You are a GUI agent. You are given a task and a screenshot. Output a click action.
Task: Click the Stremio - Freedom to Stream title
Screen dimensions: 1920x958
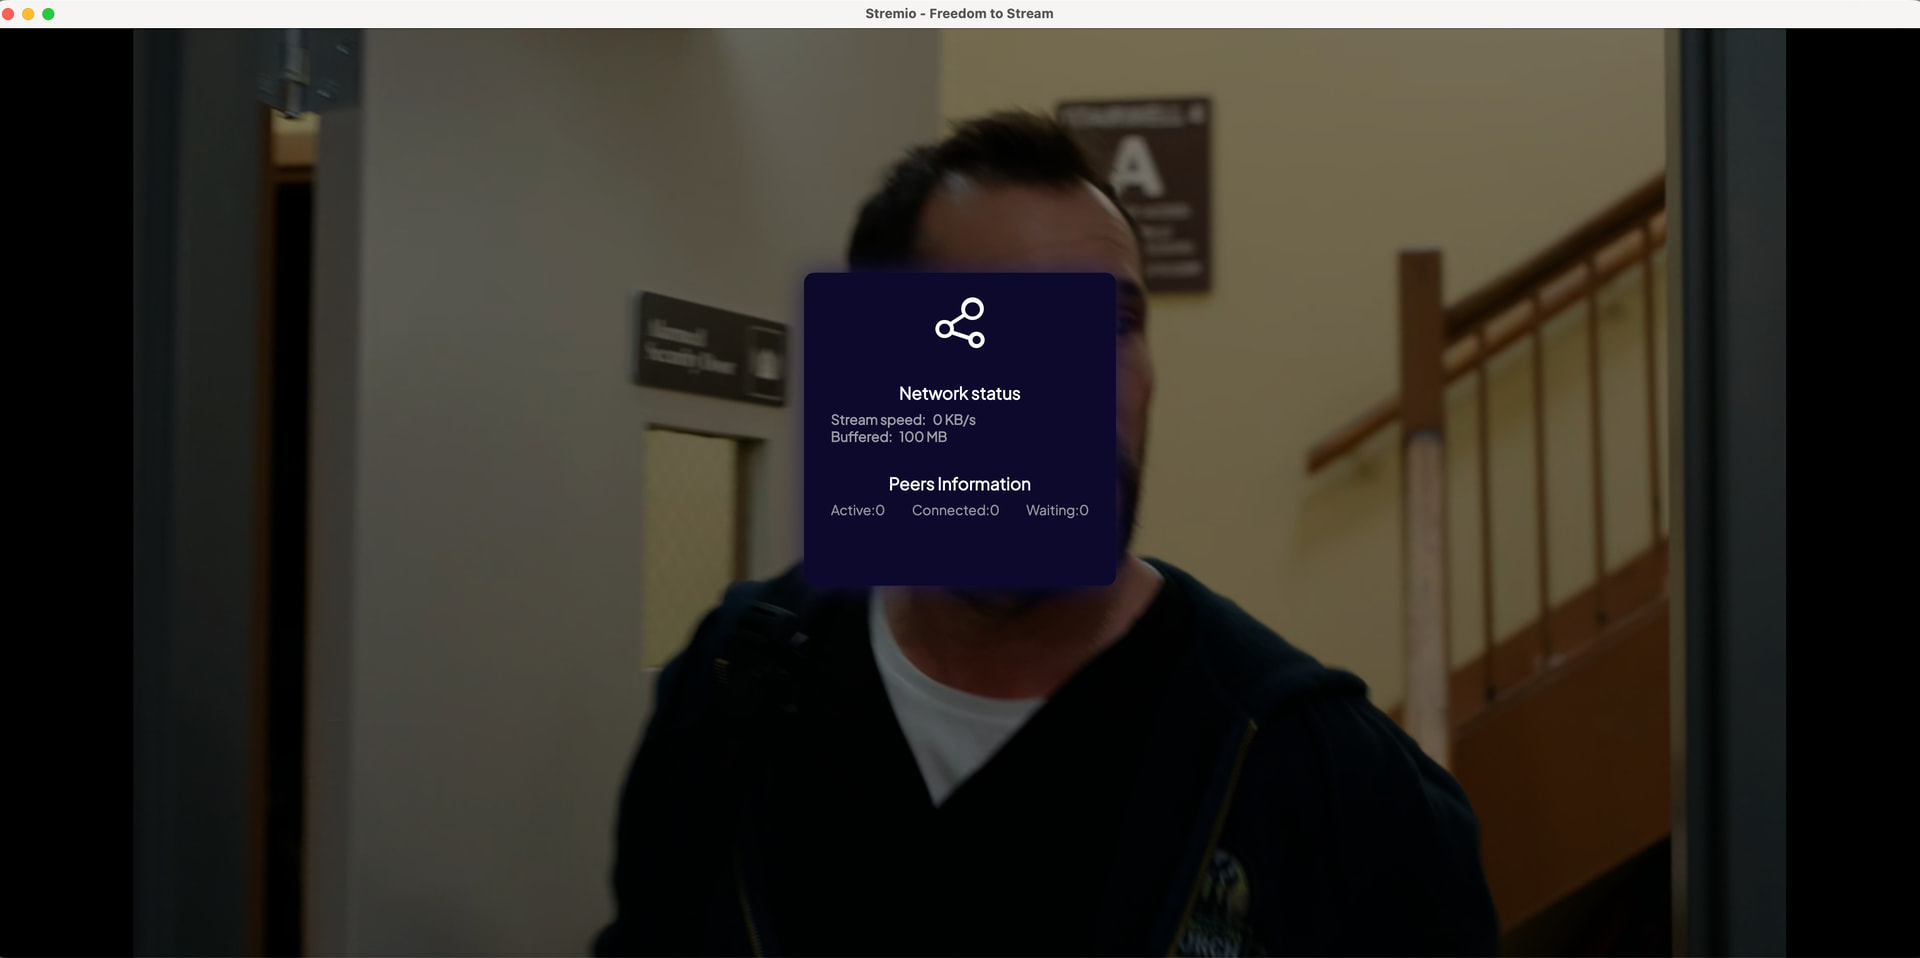959,14
